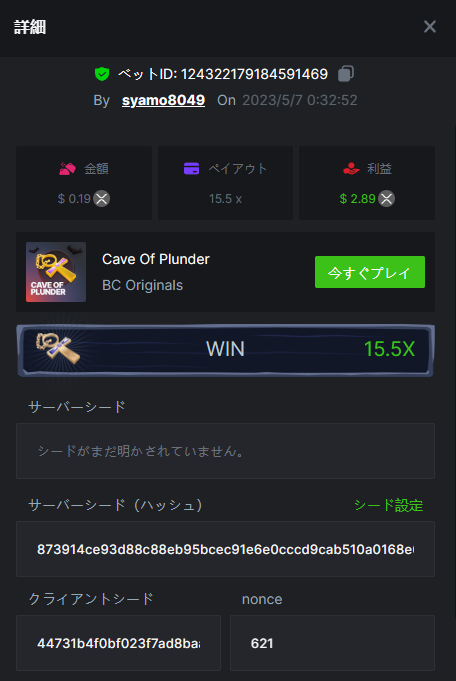
Task: Select the server seed hash field
Action: click(225, 549)
